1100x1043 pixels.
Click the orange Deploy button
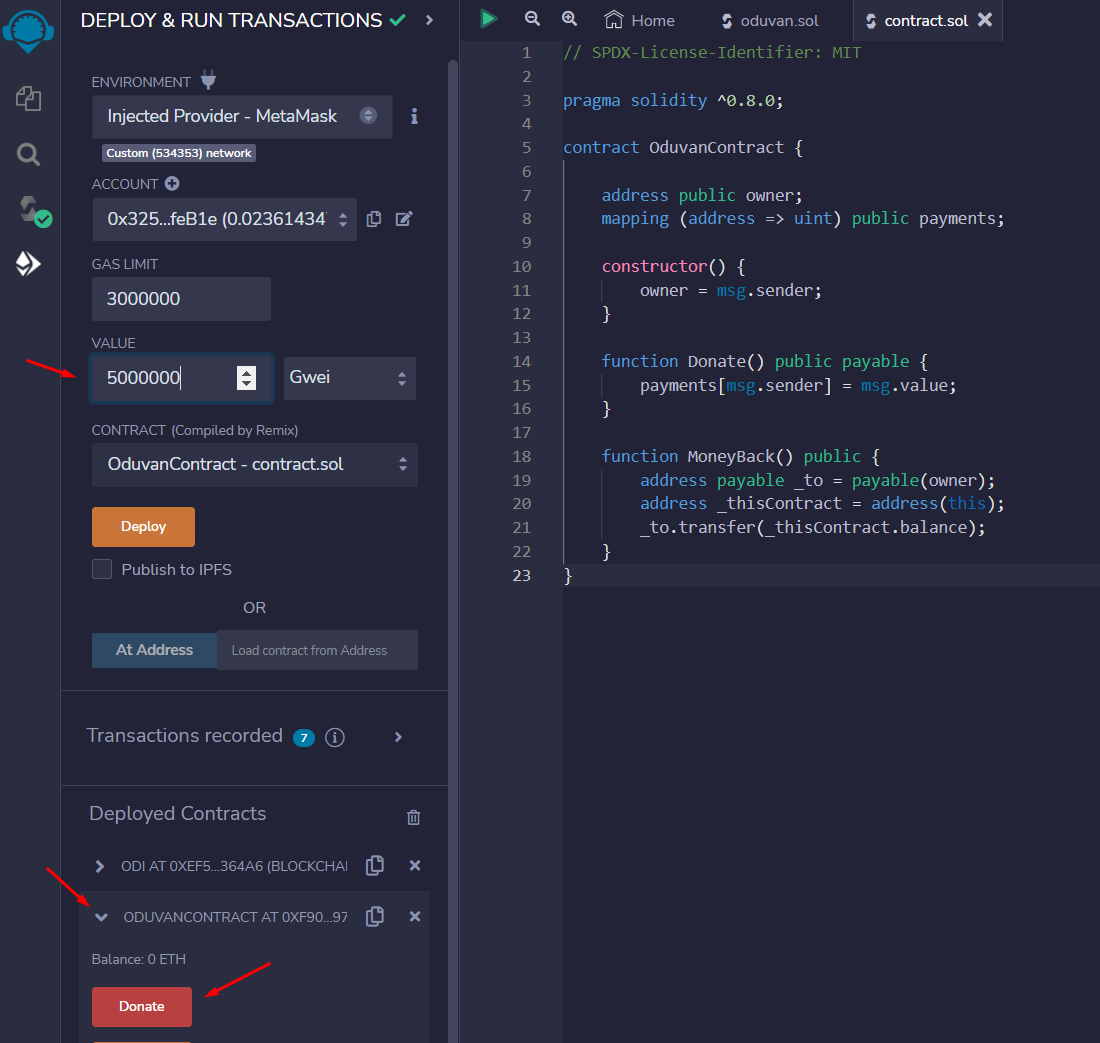click(143, 527)
